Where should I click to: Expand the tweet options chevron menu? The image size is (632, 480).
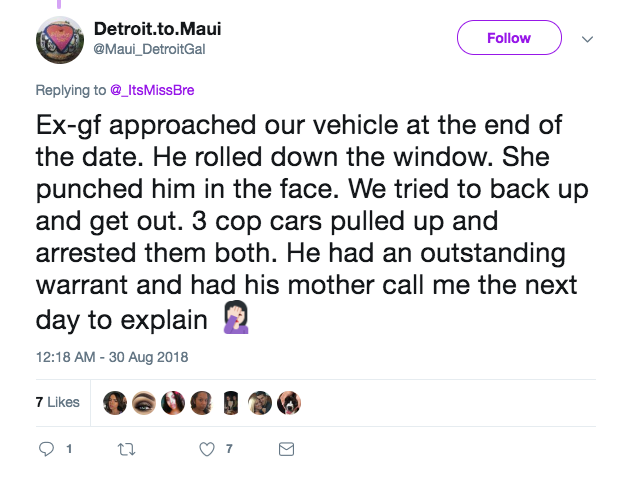(x=587, y=39)
